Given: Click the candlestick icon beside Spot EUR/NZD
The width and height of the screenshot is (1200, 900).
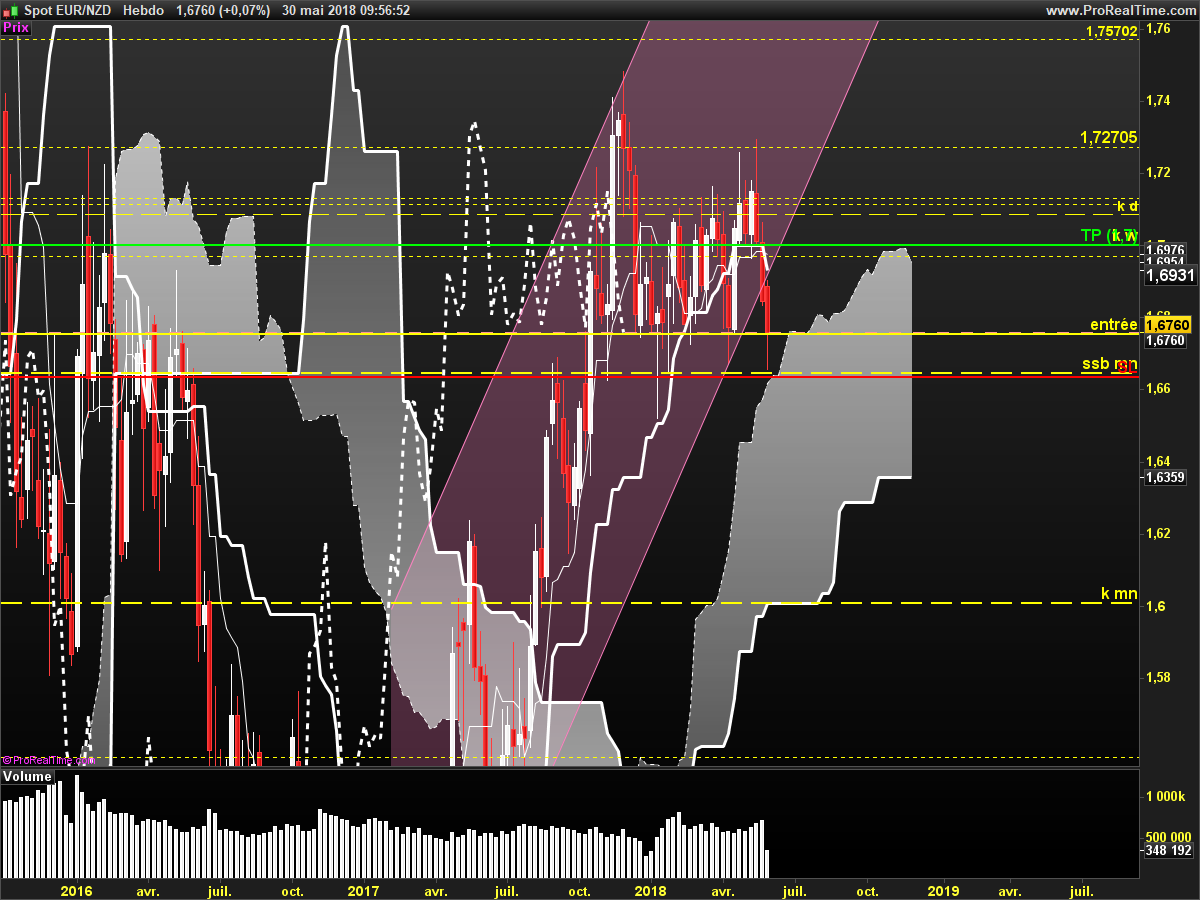Looking at the screenshot, I should tap(11, 10).
